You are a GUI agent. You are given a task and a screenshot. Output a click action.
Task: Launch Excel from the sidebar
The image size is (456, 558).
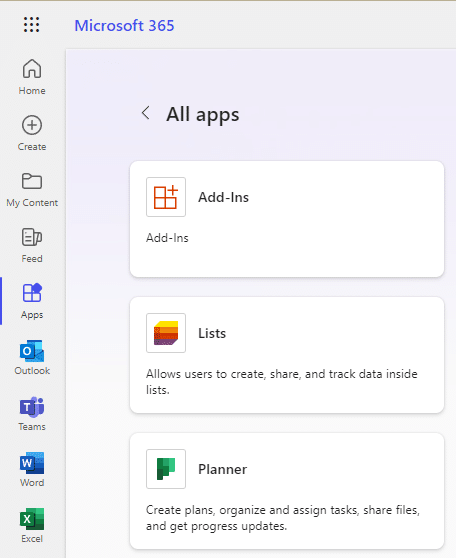(x=32, y=525)
